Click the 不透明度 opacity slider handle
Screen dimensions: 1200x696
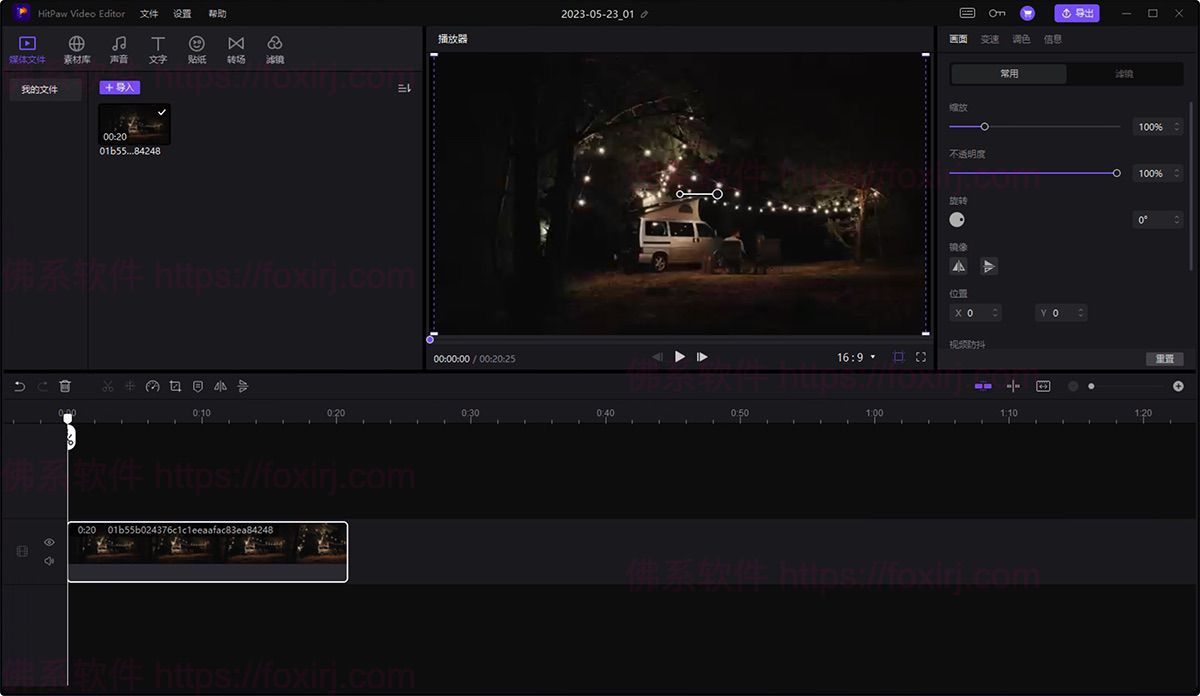(1117, 173)
